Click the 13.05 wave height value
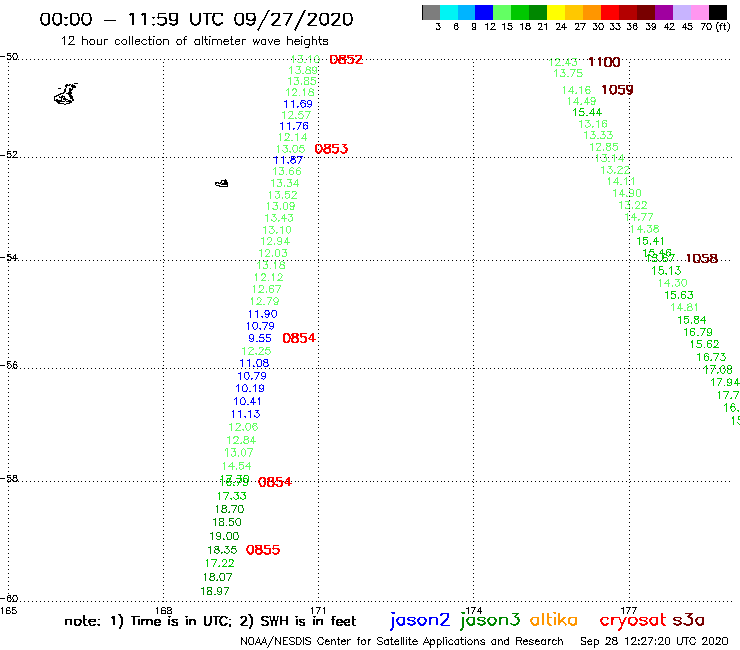Screen dimensions: 740x650 [x=291, y=149]
